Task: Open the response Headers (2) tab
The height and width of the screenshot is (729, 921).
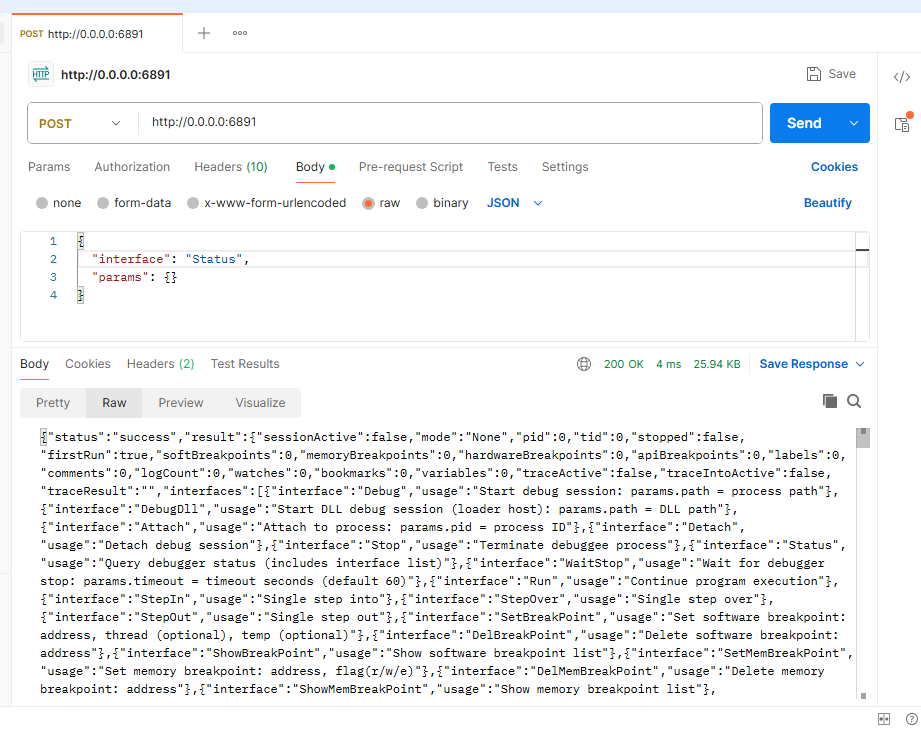Action: (x=160, y=364)
